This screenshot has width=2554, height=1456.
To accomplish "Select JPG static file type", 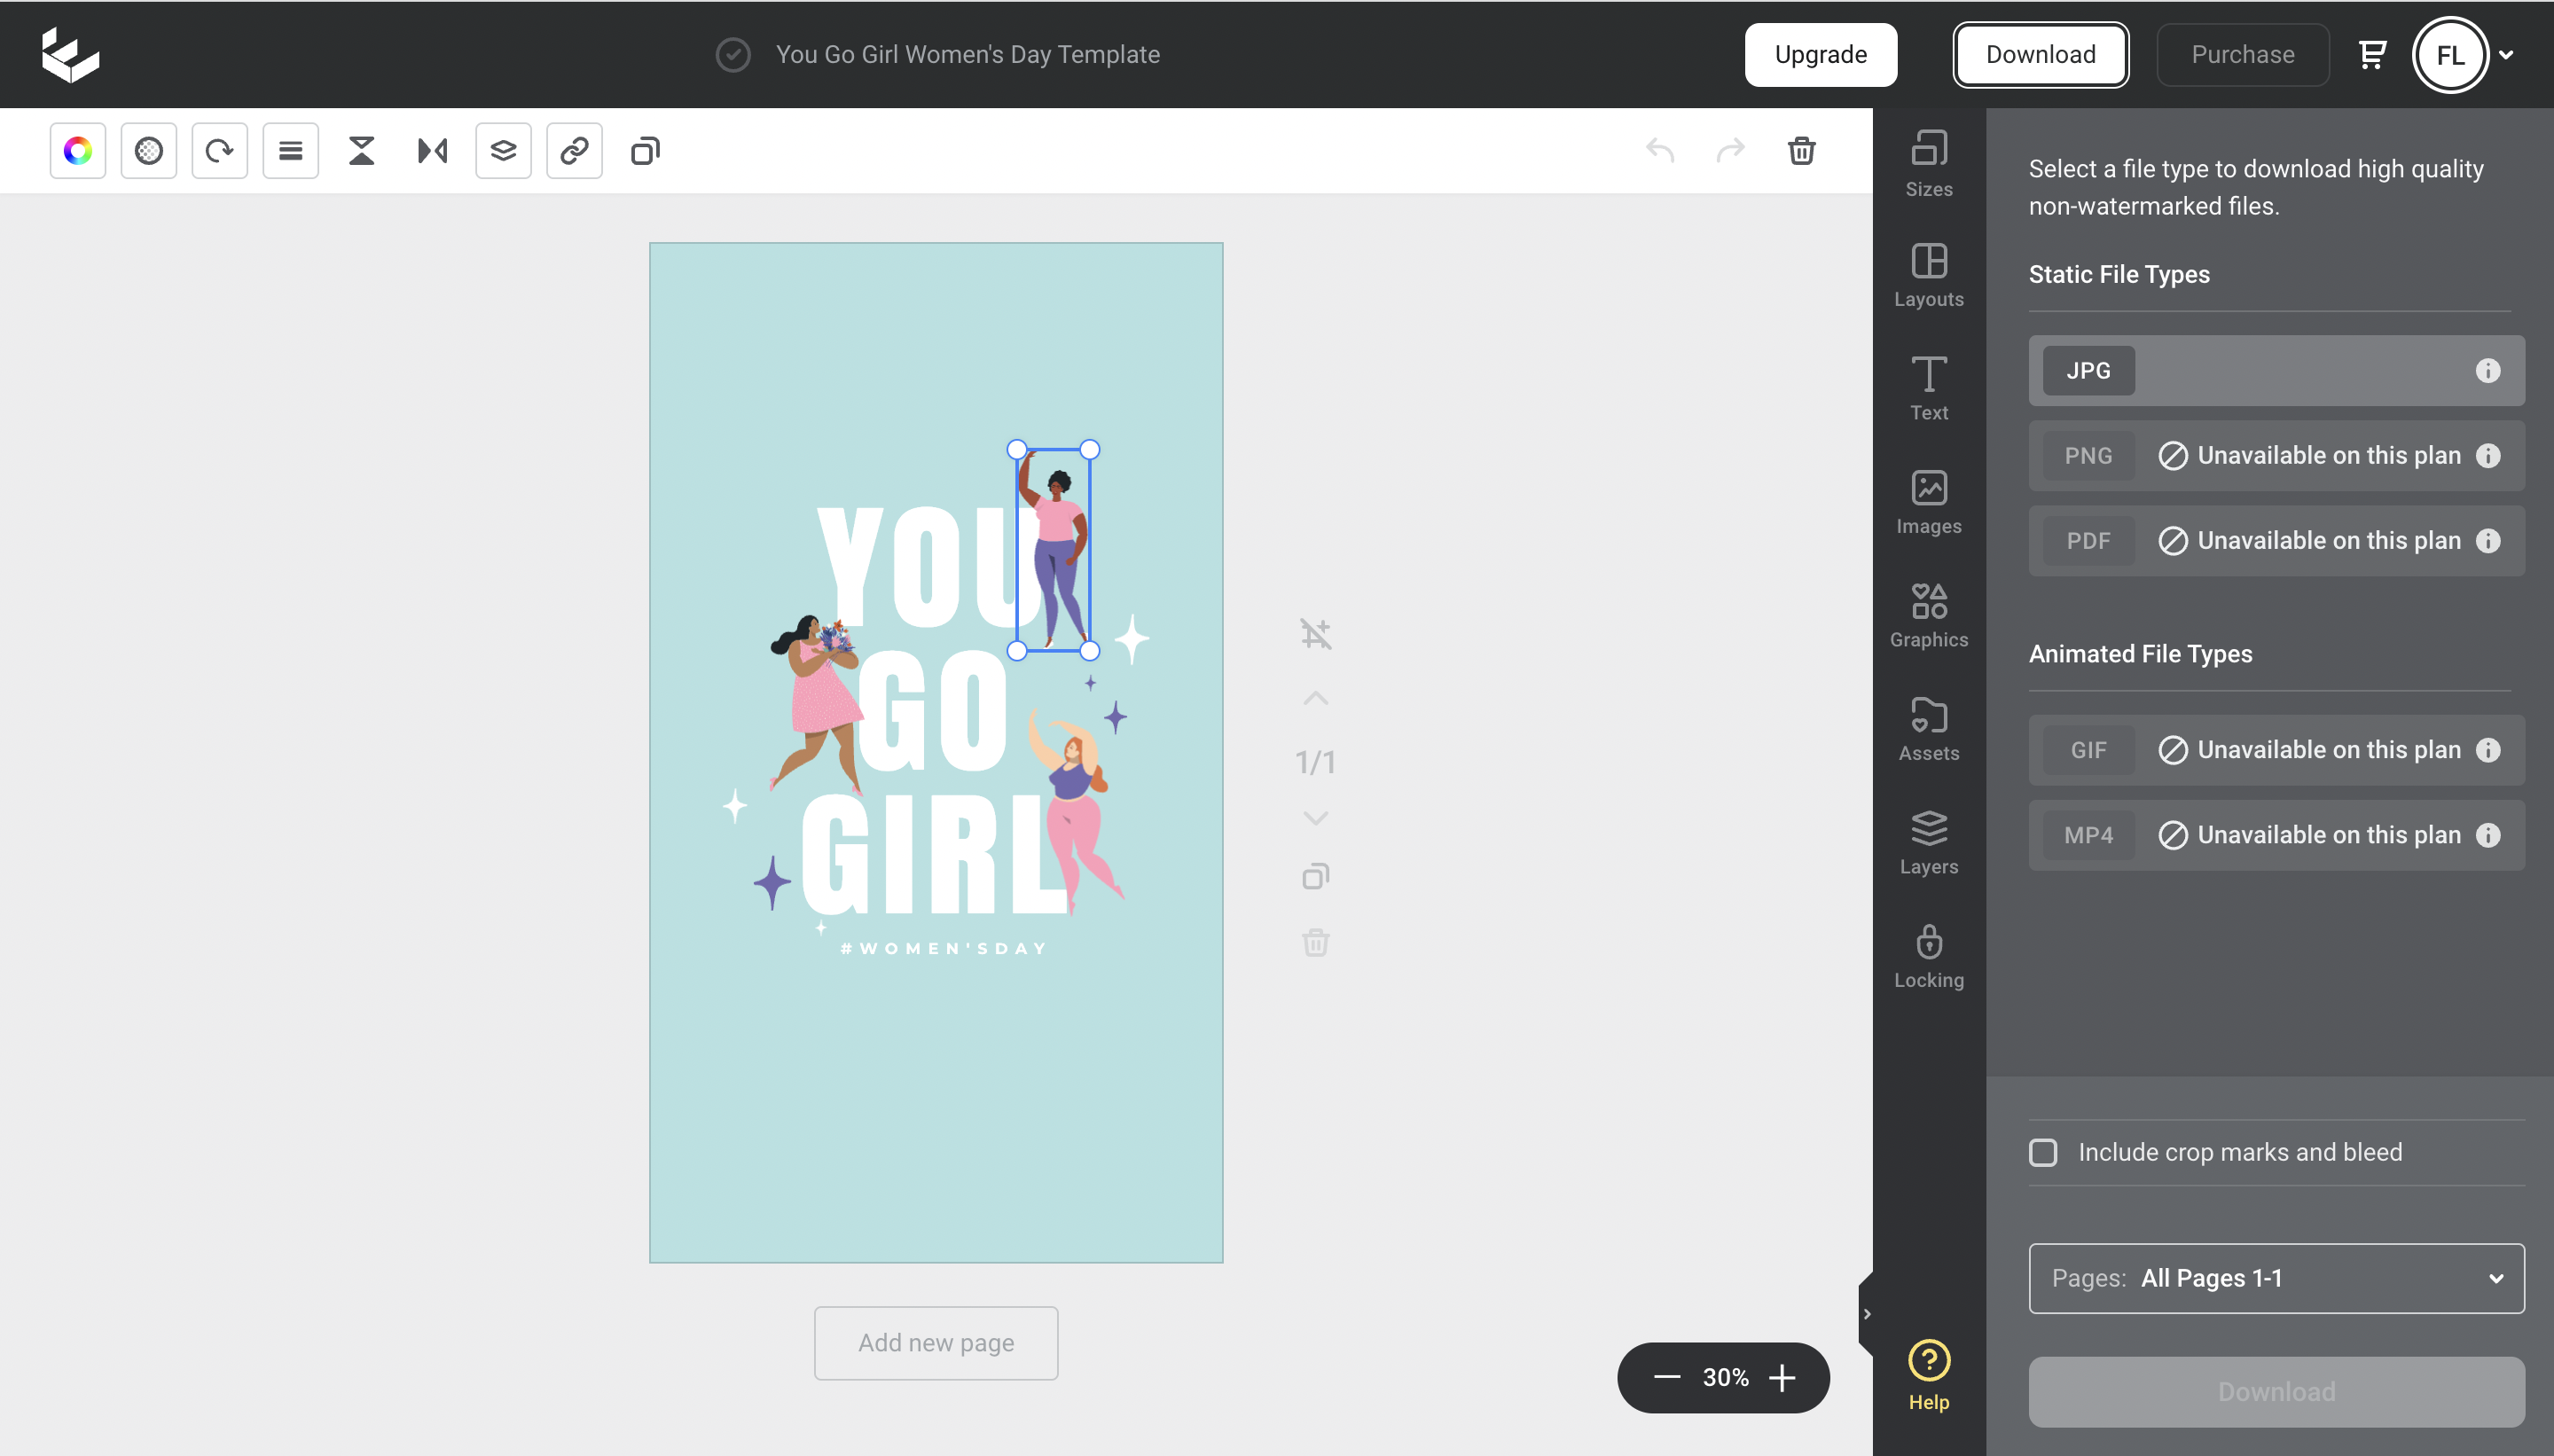I will (x=2088, y=370).
